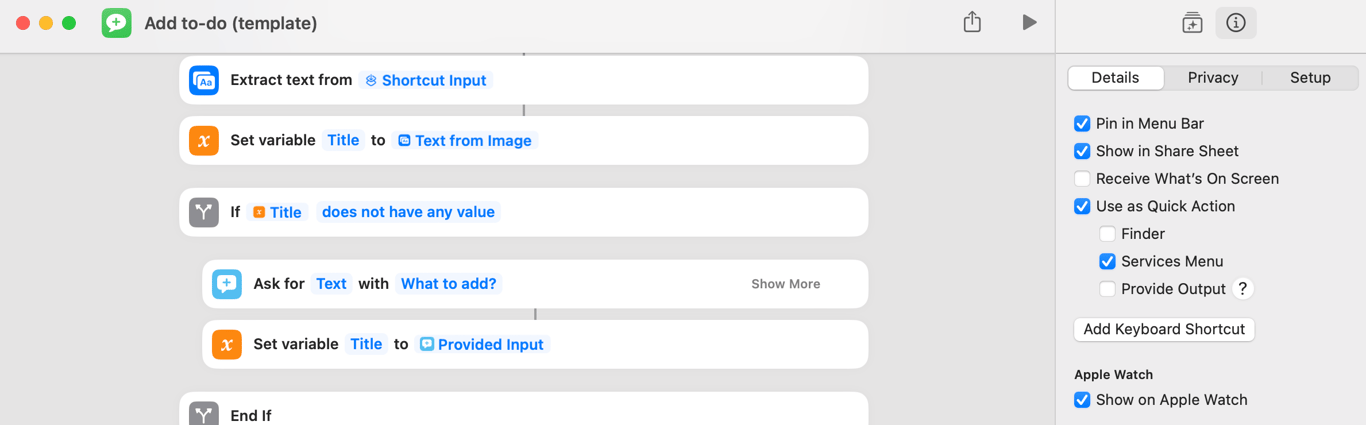Switch to the Privacy tab

pos(1213,78)
